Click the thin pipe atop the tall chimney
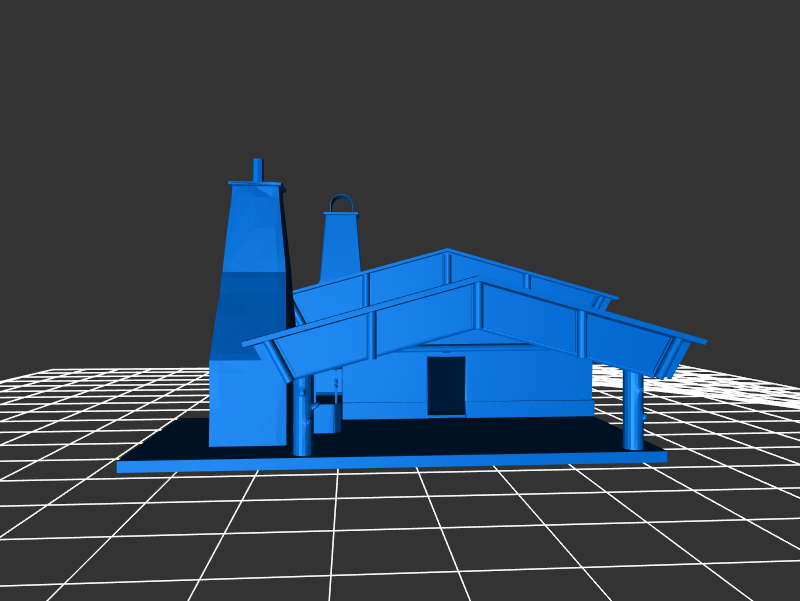The height and width of the screenshot is (601, 800). [x=257, y=169]
